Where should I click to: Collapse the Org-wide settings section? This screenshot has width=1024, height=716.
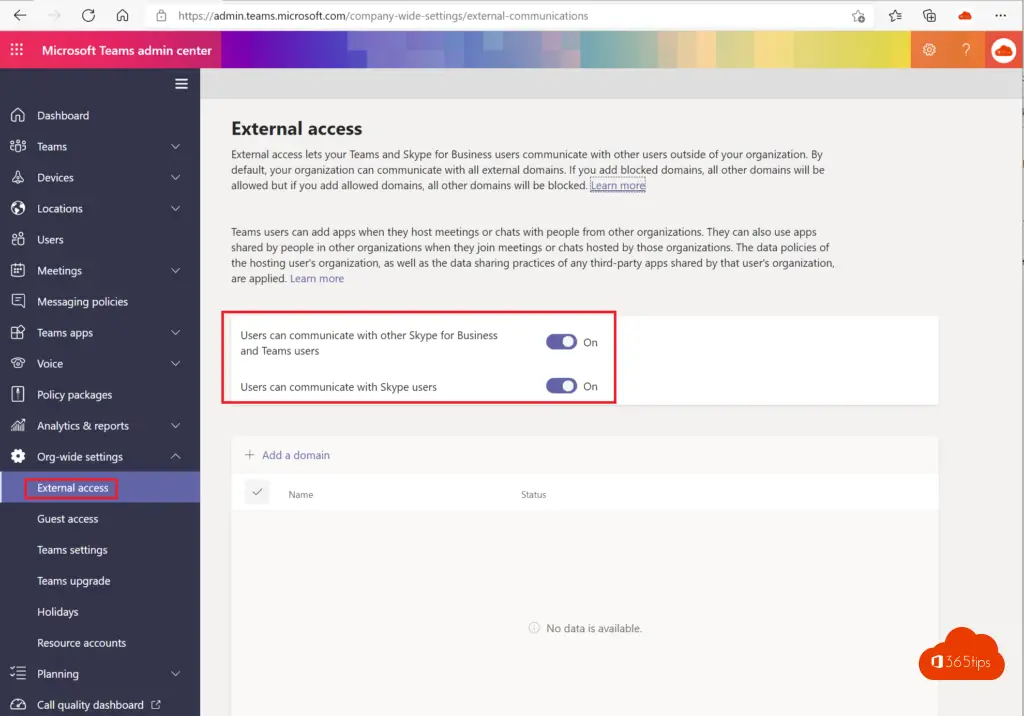(x=176, y=457)
